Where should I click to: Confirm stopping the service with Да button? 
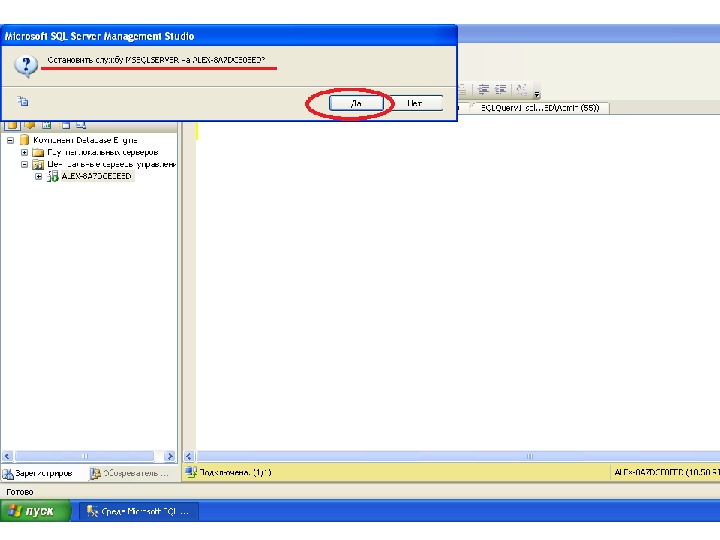tap(356, 103)
